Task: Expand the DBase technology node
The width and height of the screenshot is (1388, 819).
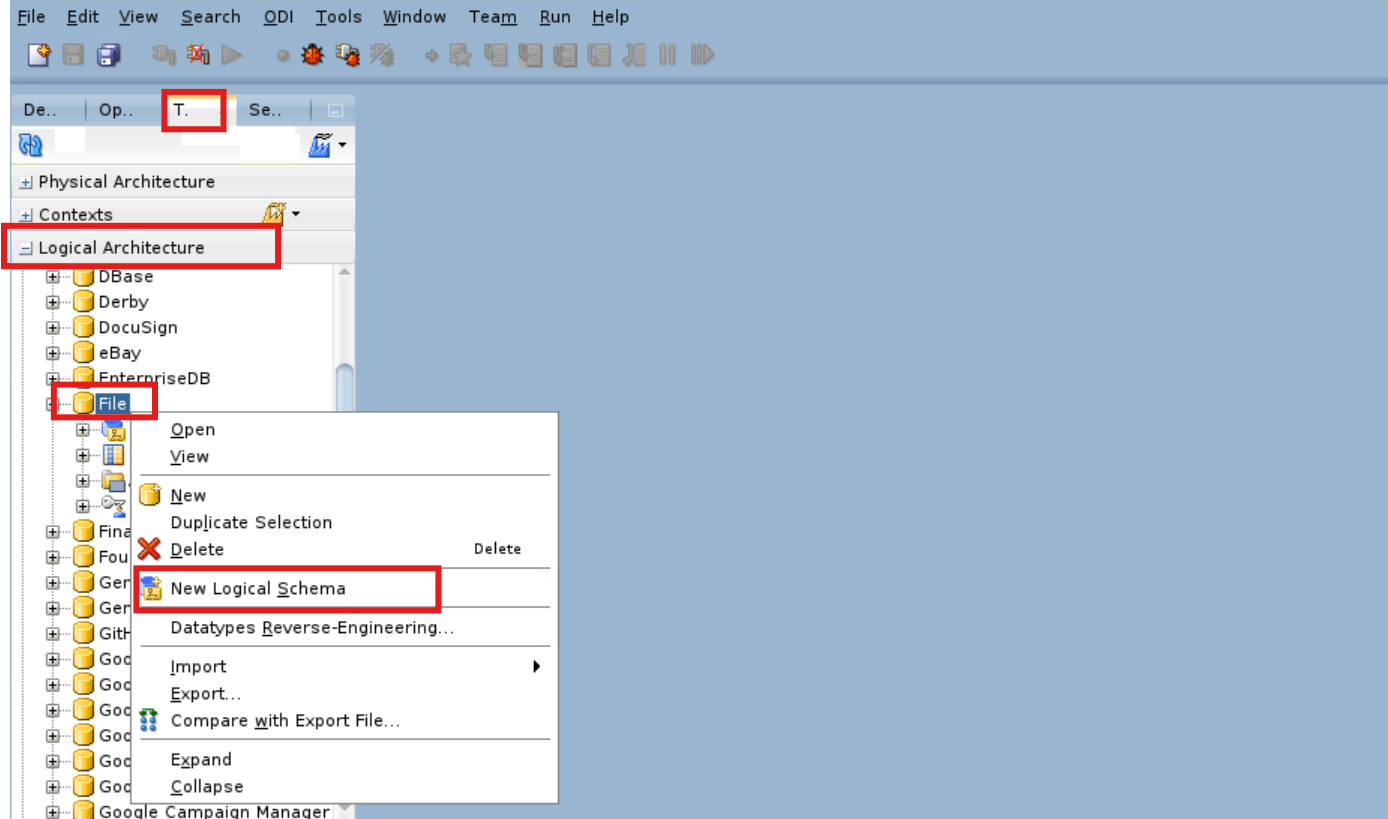Action: pos(54,276)
